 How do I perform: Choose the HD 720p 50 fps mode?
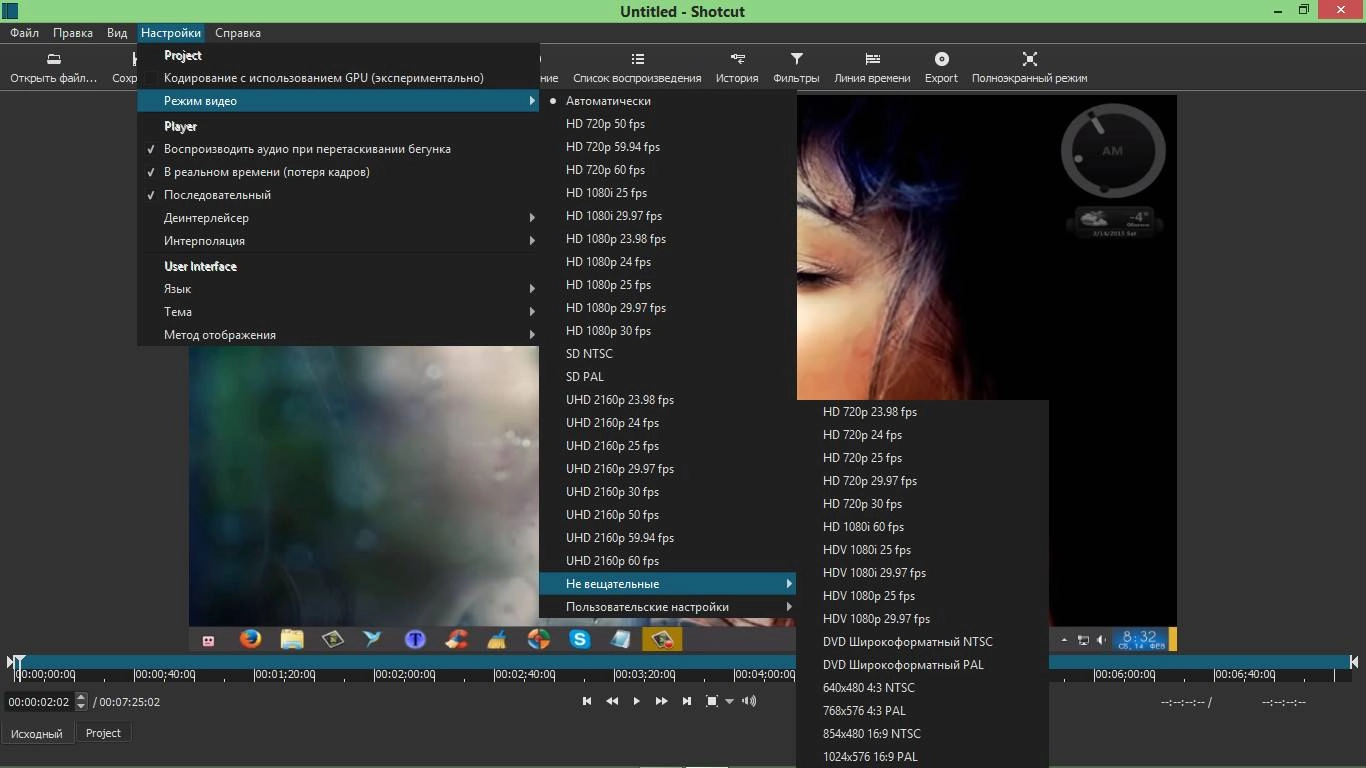pyautogui.click(x=668, y=124)
